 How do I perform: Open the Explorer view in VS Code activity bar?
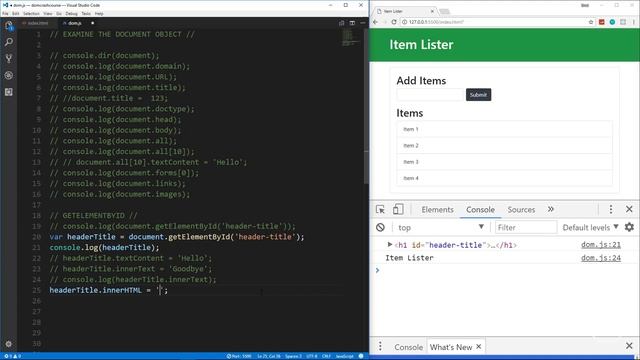9,26
